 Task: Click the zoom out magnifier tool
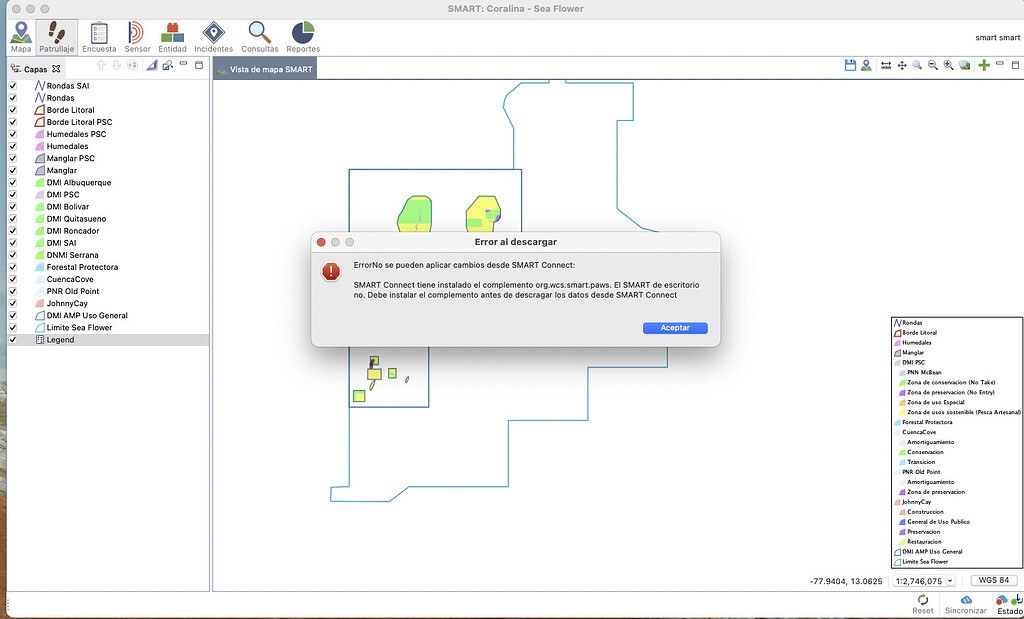[933, 65]
